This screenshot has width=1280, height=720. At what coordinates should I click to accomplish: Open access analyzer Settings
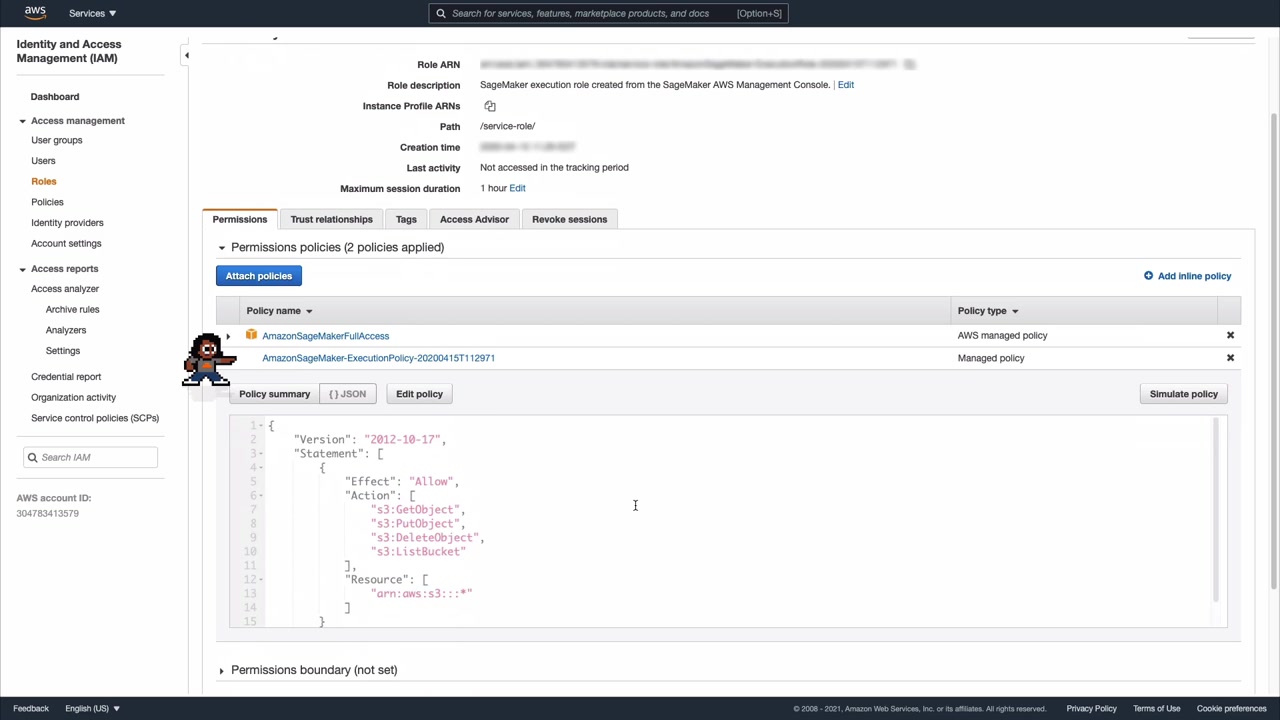tap(63, 351)
